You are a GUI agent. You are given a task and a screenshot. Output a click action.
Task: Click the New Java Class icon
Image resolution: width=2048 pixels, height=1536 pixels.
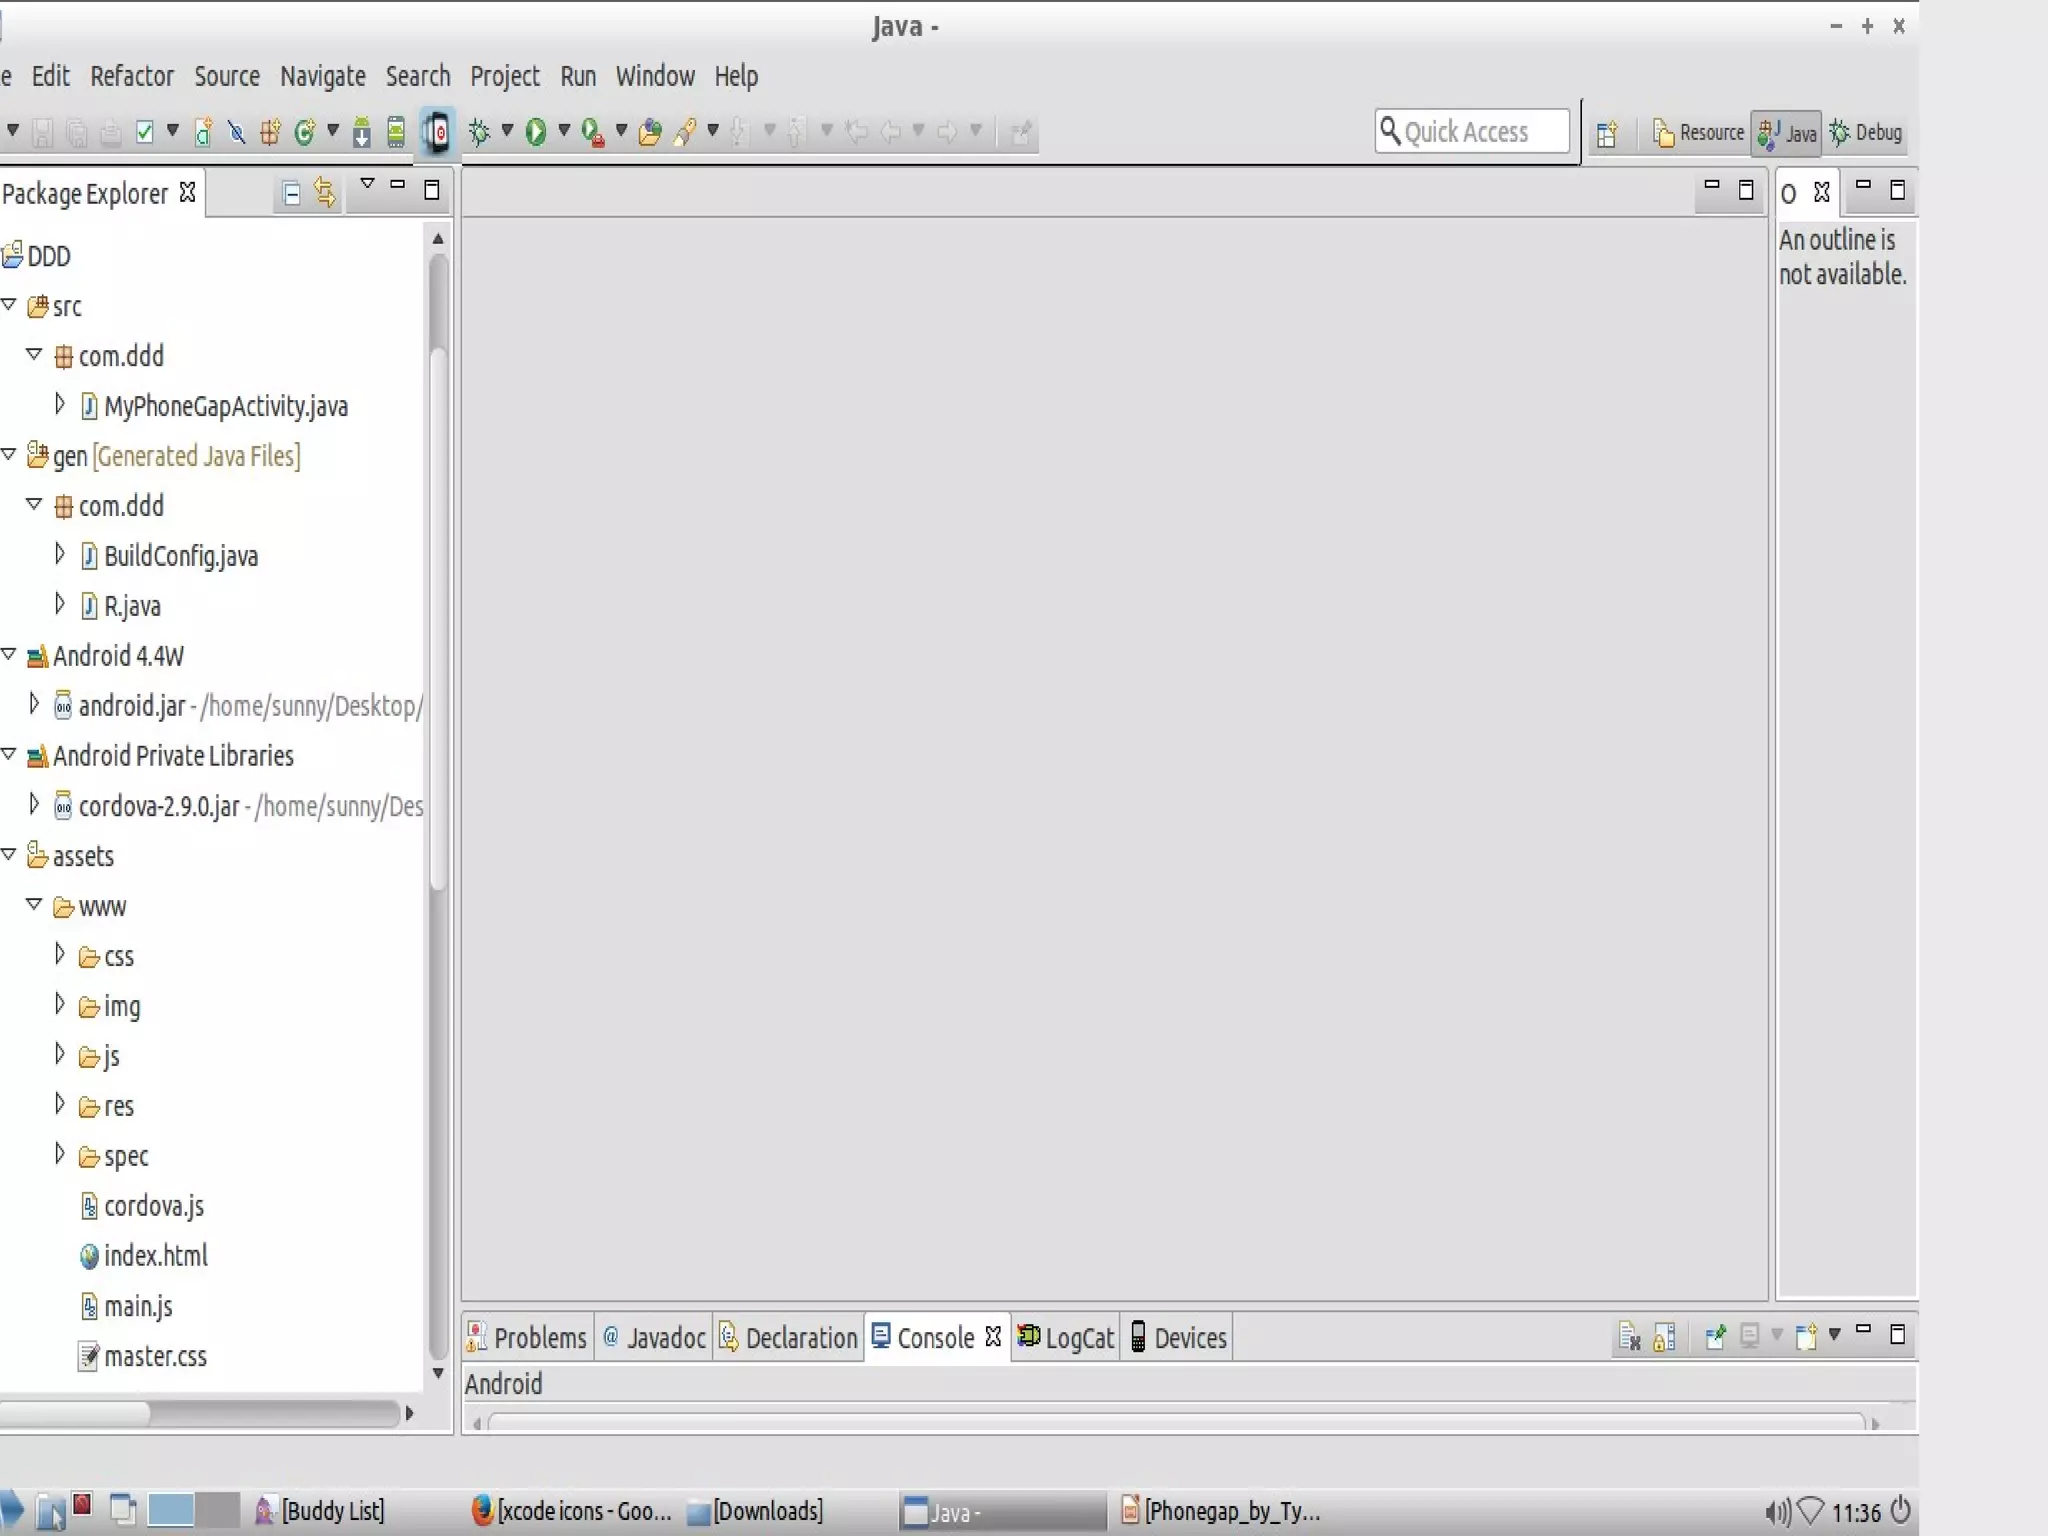305,132
